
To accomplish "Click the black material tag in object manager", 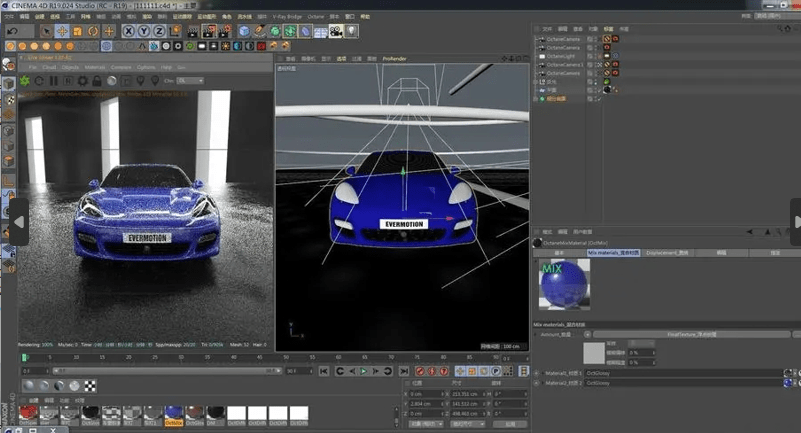I will coord(607,90).
